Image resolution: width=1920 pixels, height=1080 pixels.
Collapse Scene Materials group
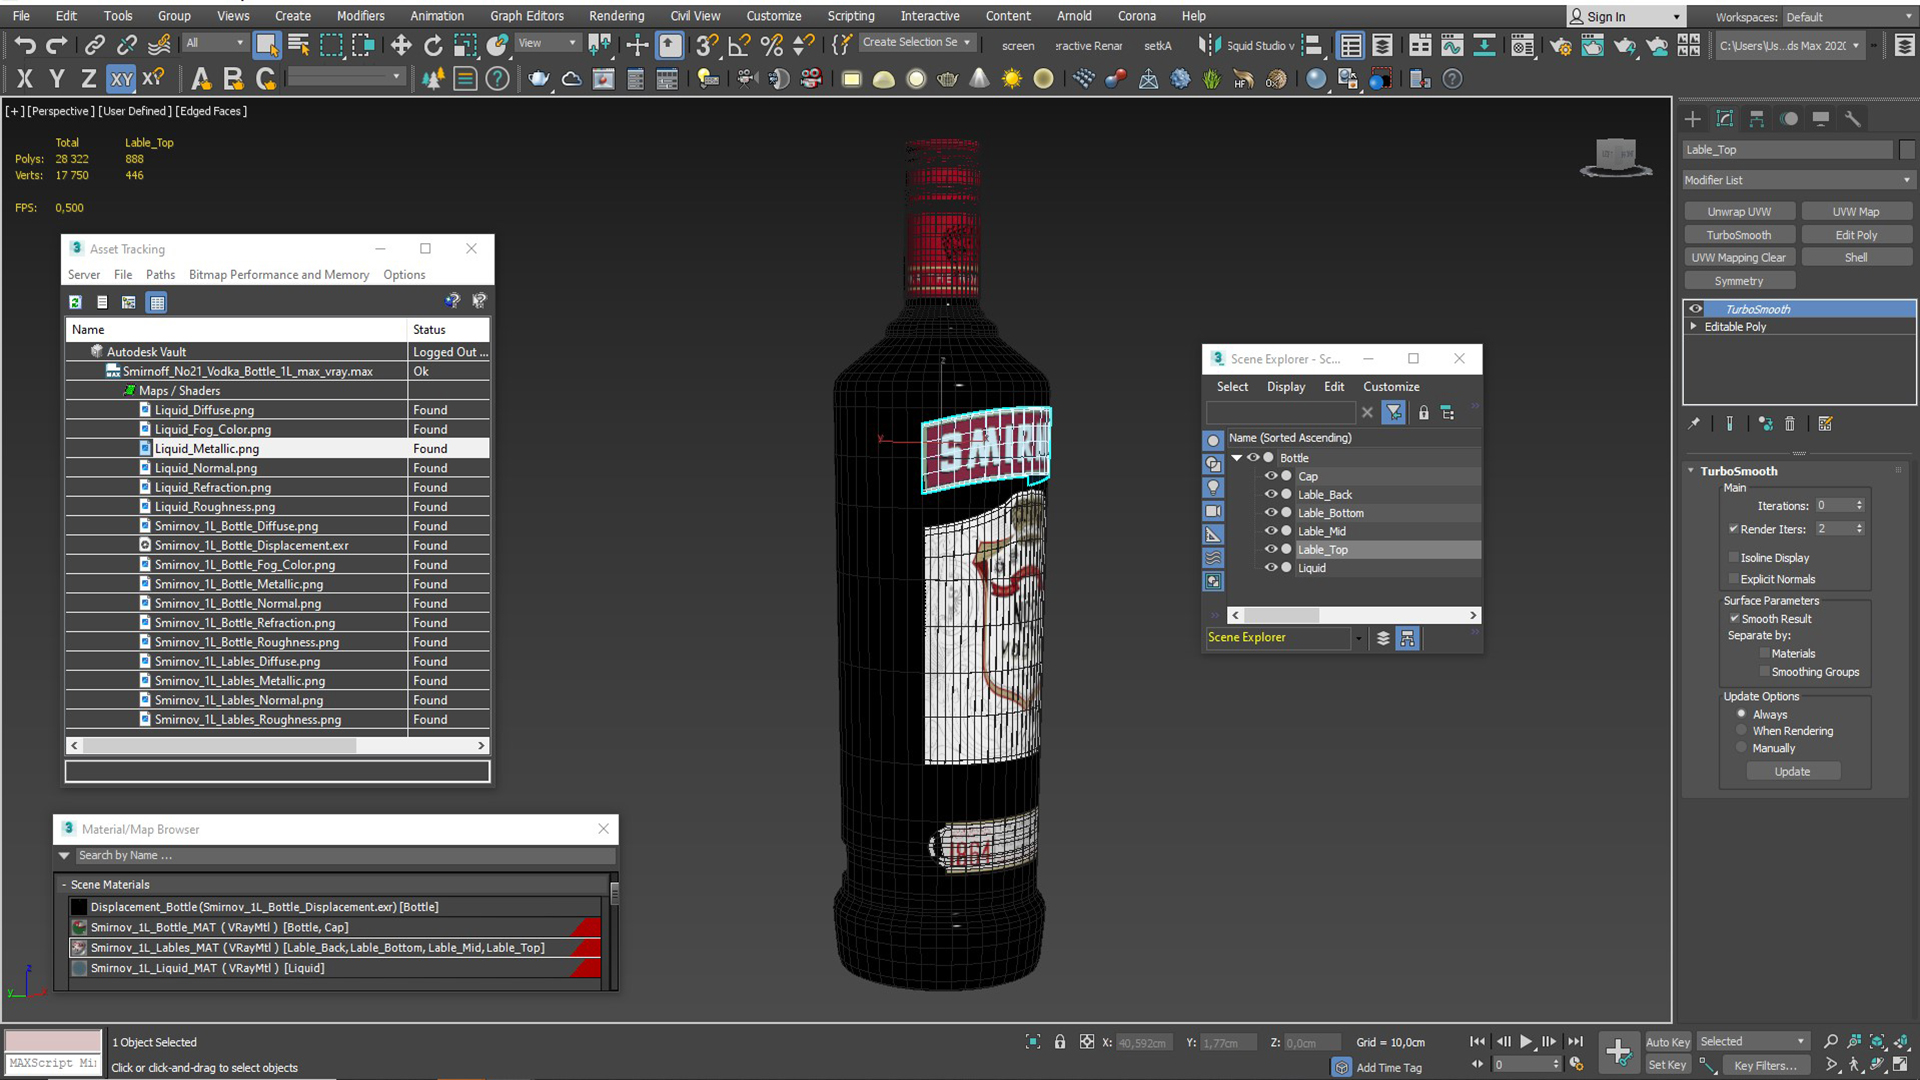(x=64, y=884)
